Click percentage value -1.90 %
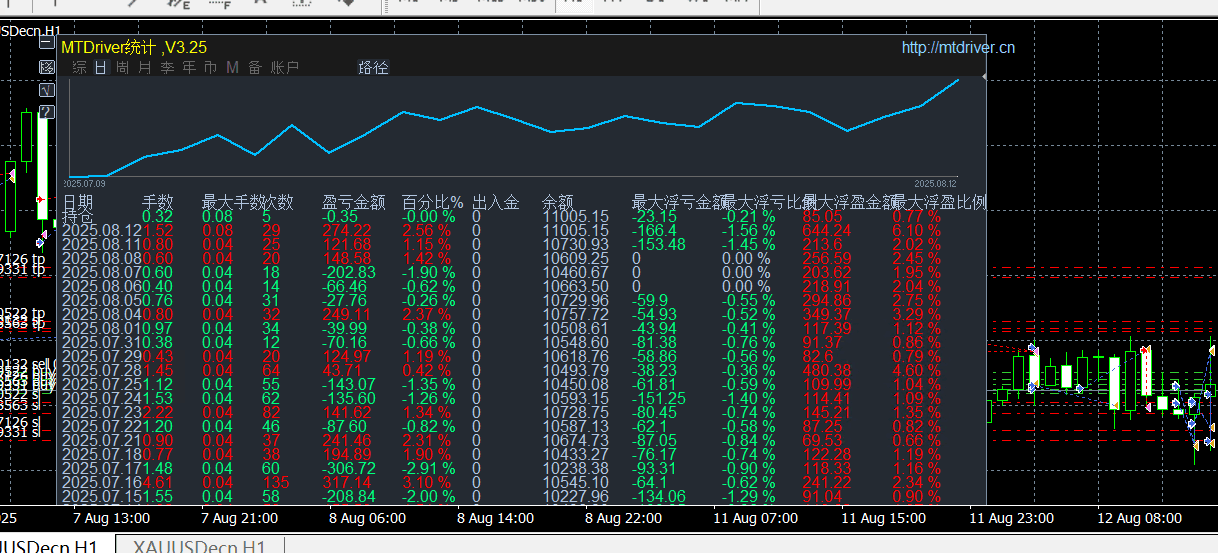Screen dimensions: 1218x553 coord(429,272)
